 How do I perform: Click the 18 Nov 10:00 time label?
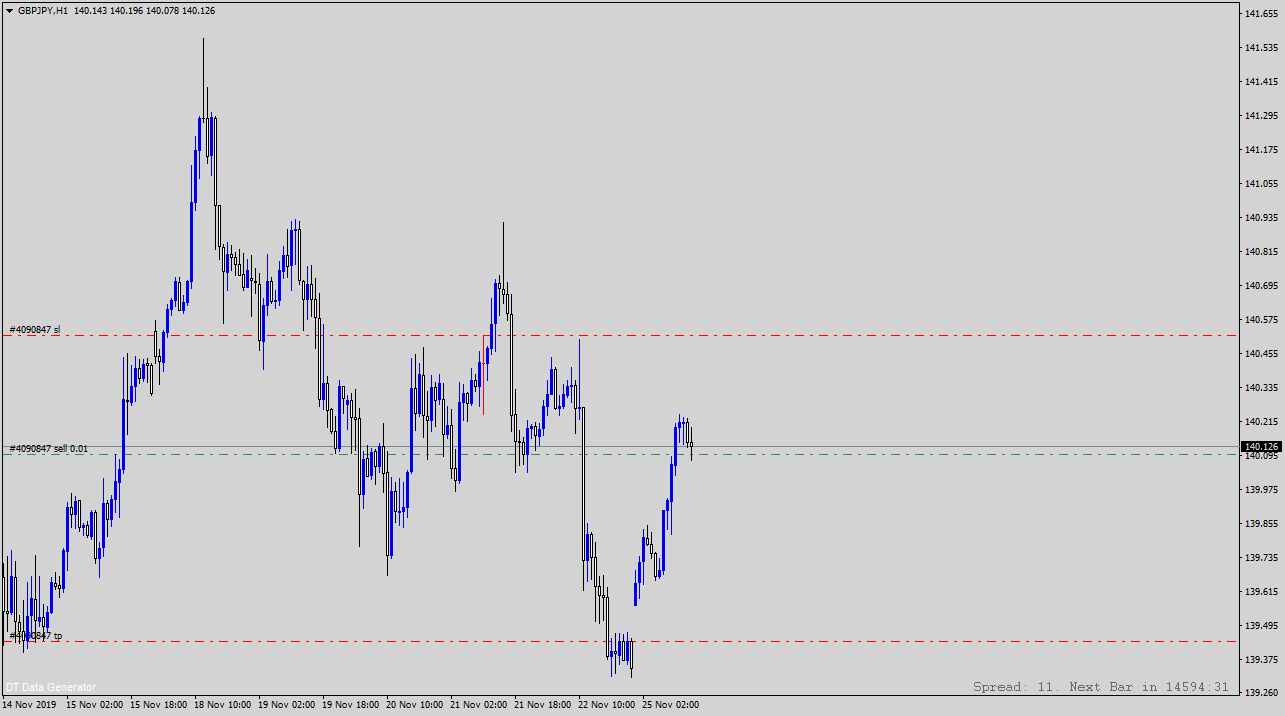click(x=222, y=704)
